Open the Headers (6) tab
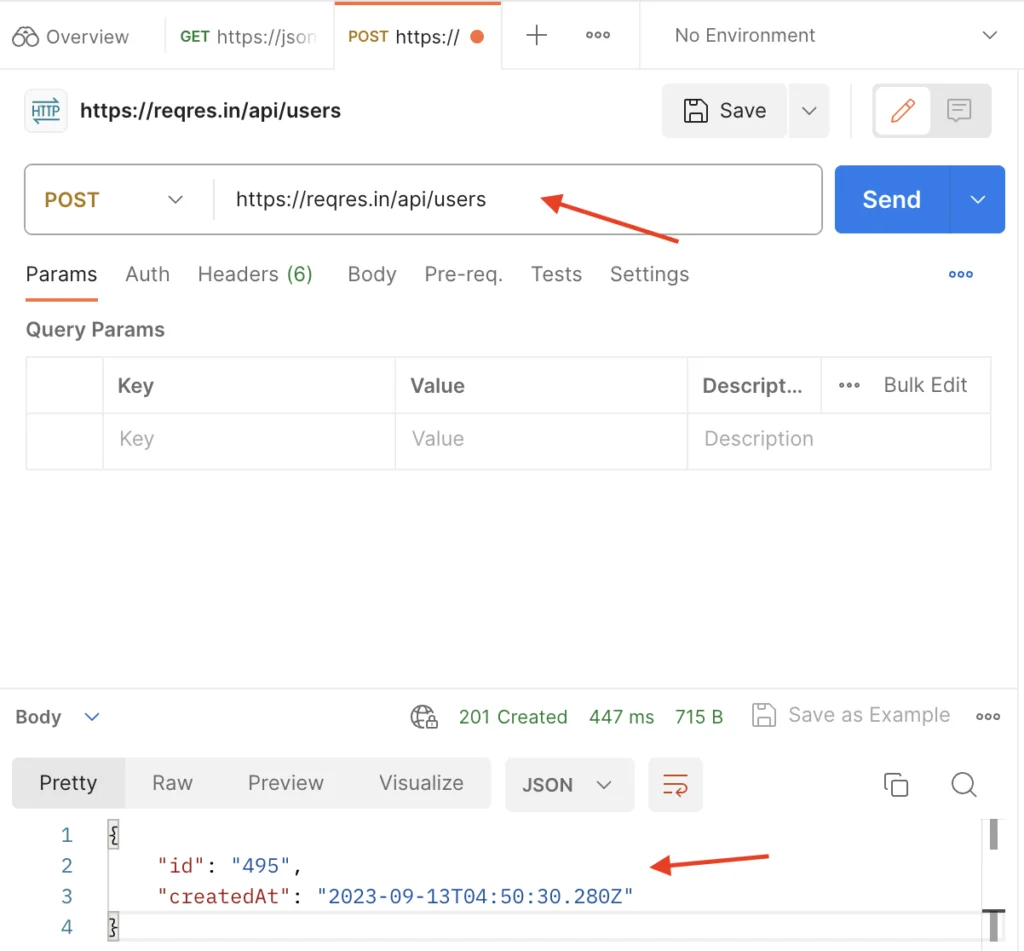1024x951 pixels. click(255, 274)
